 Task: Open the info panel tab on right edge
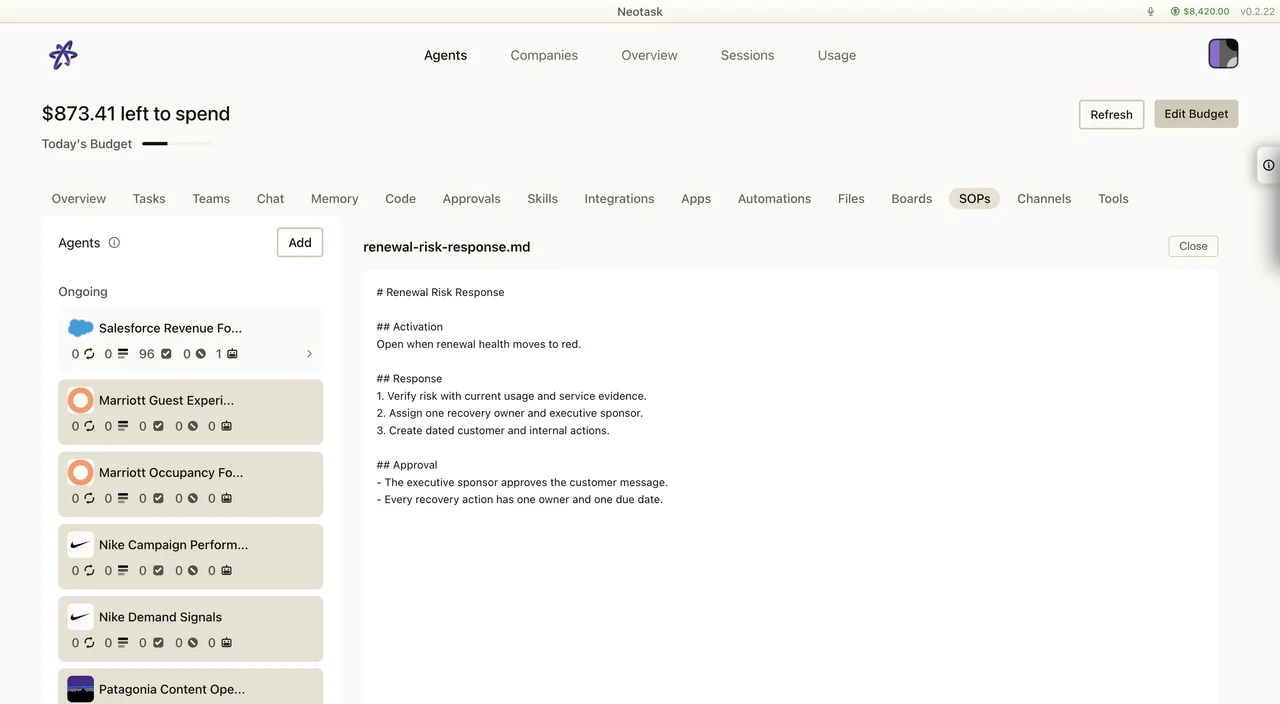1268,165
